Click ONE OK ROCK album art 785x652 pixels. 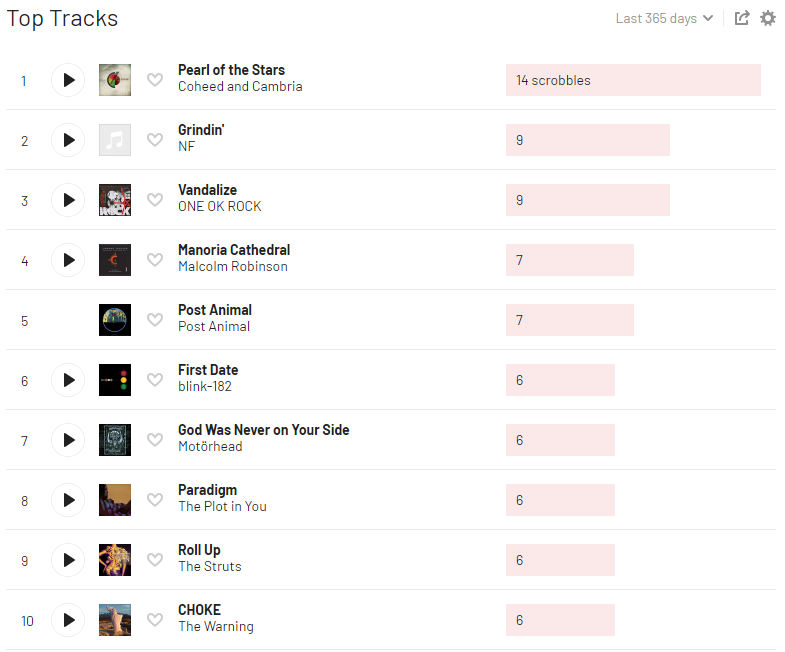[x=115, y=200]
